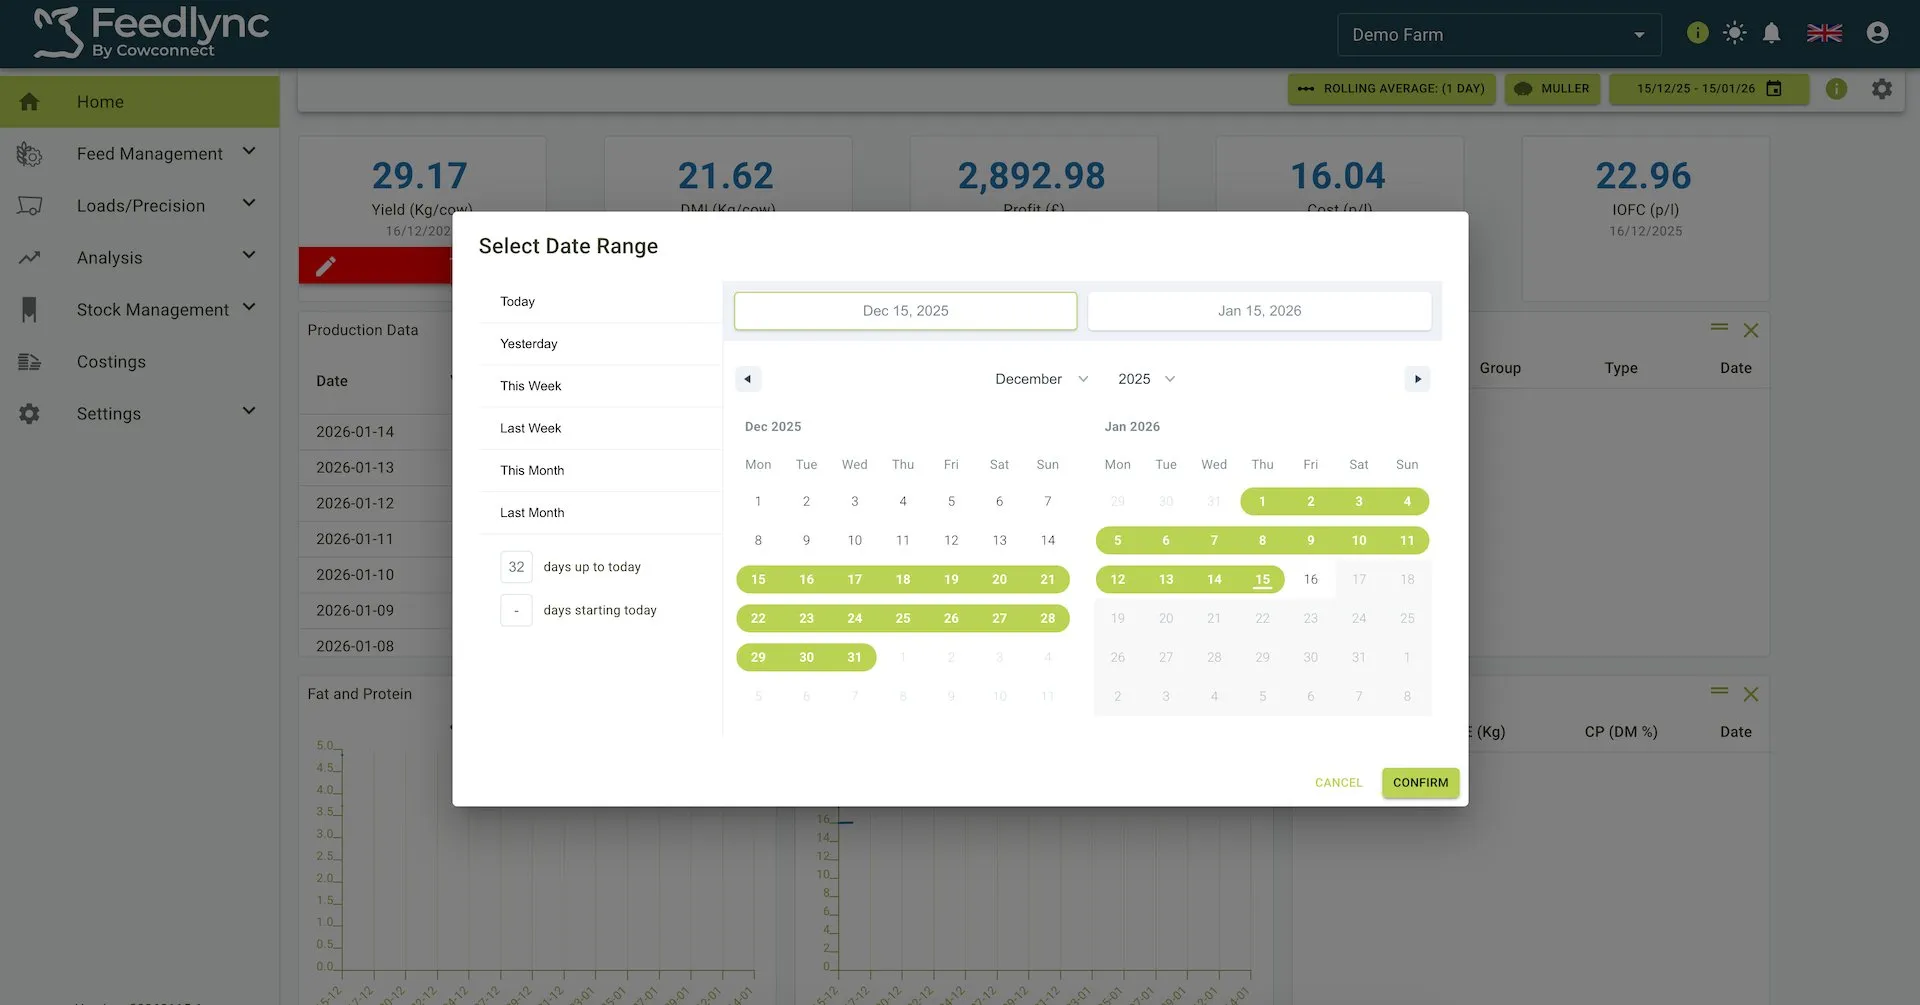Click the dashboard info icon beside date range
This screenshot has height=1005, width=1920.
(x=1836, y=89)
